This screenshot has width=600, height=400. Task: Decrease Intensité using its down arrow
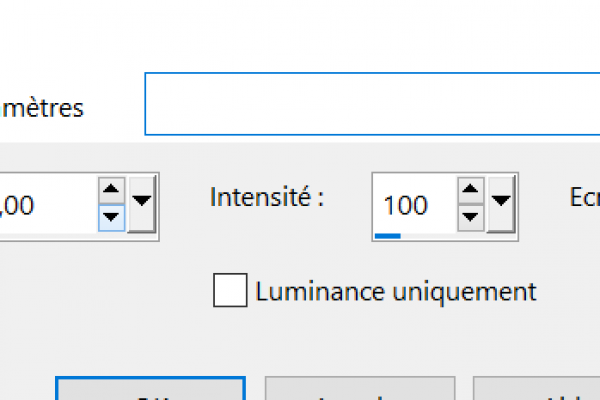(x=470, y=218)
